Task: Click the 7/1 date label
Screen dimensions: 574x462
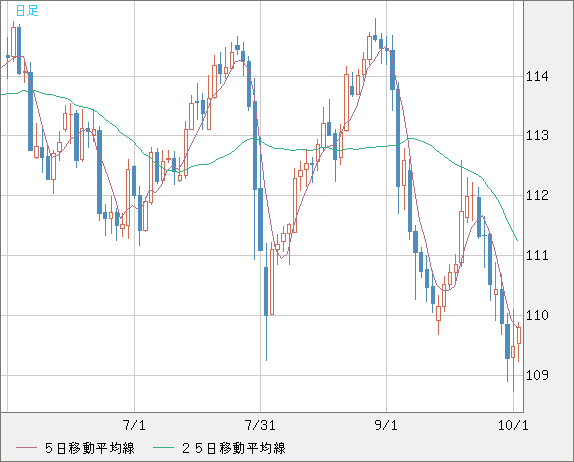Action: coord(134,425)
